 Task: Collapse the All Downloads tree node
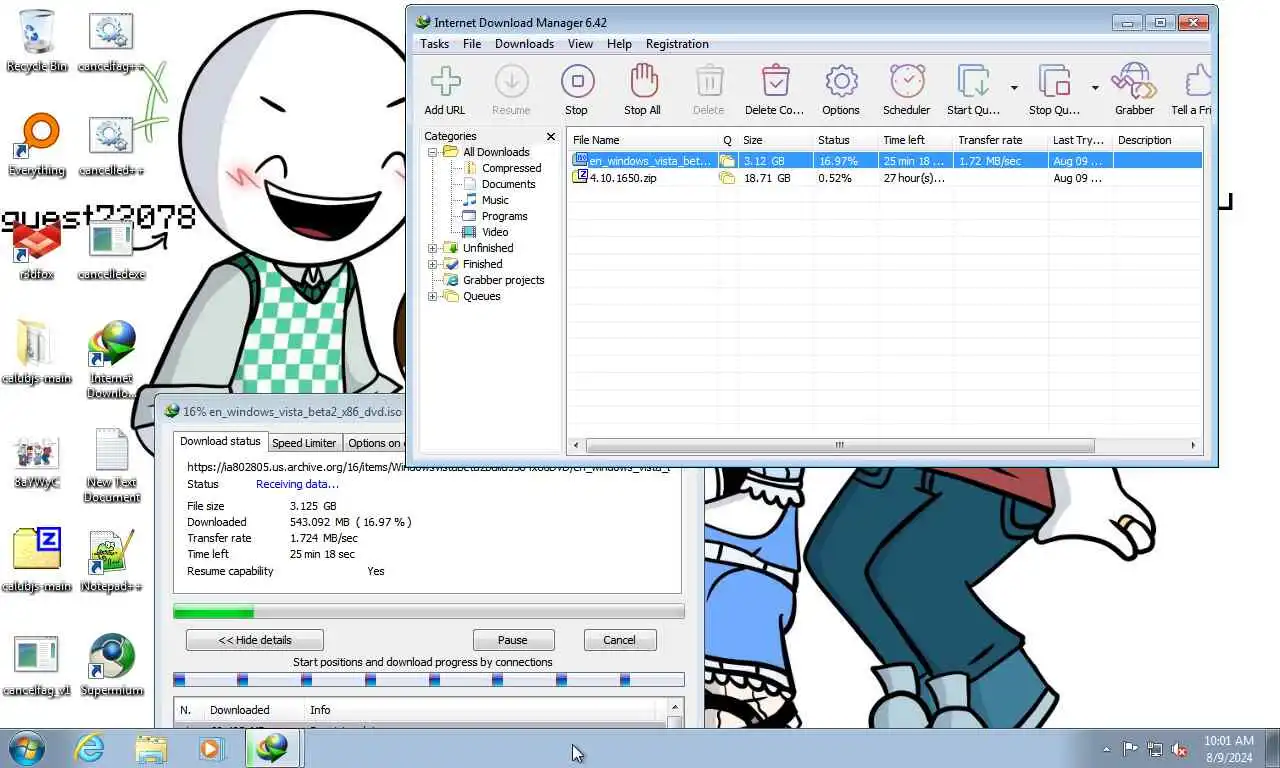[433, 152]
